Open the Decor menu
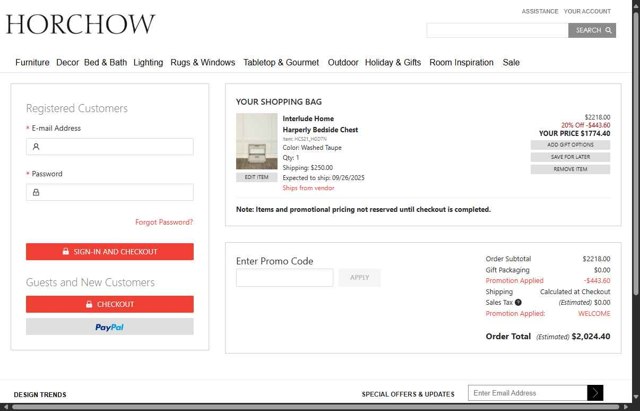The width and height of the screenshot is (640, 411). (x=67, y=62)
